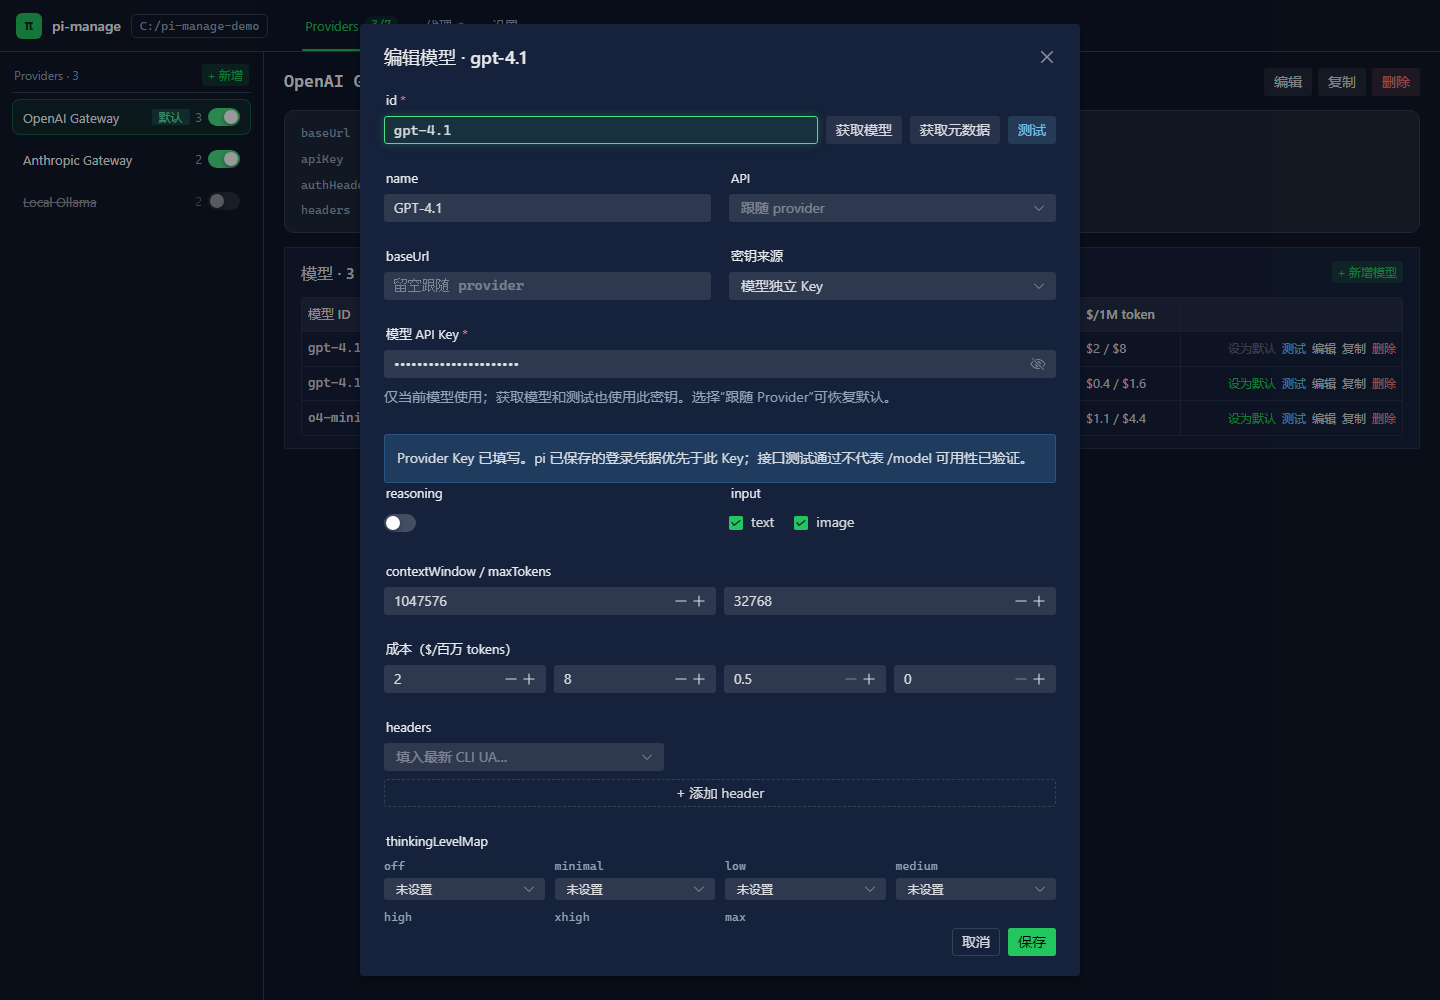The image size is (1440, 1000).
Task: Increase the 0 cost value
Action: pyautogui.click(x=1039, y=679)
